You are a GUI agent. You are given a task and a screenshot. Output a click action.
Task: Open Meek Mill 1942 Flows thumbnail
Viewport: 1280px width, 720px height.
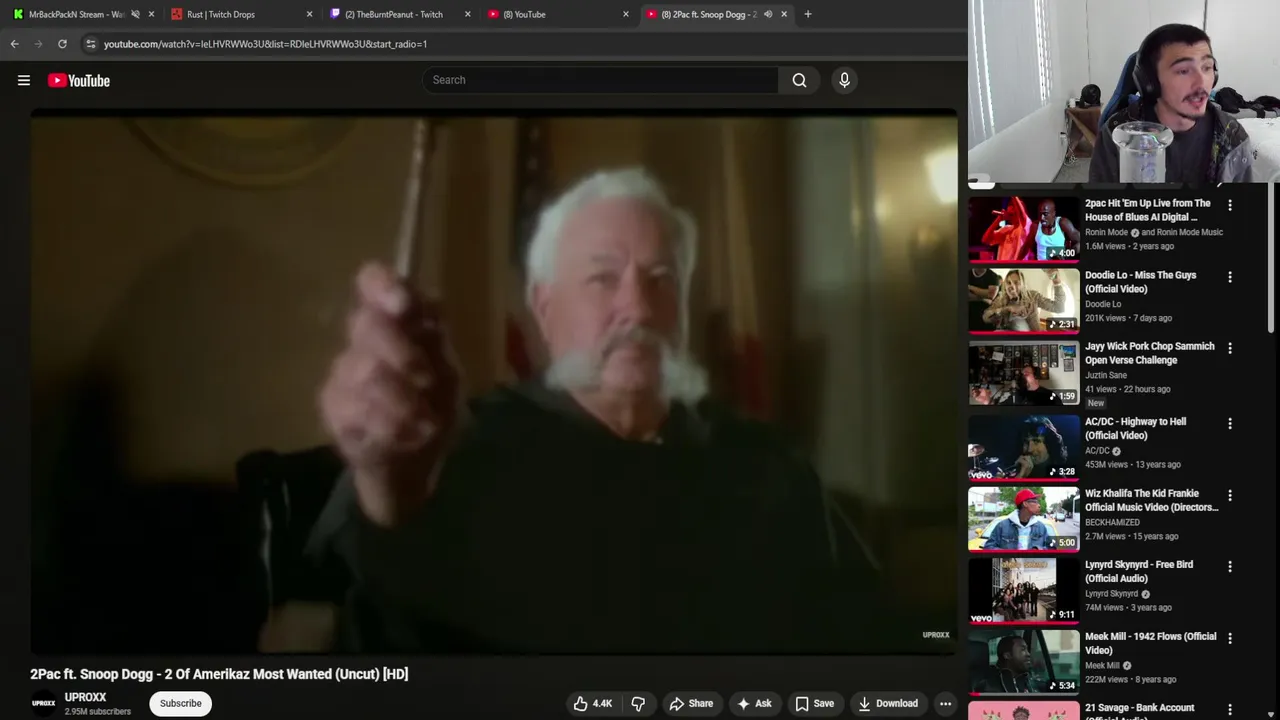[1024, 662]
